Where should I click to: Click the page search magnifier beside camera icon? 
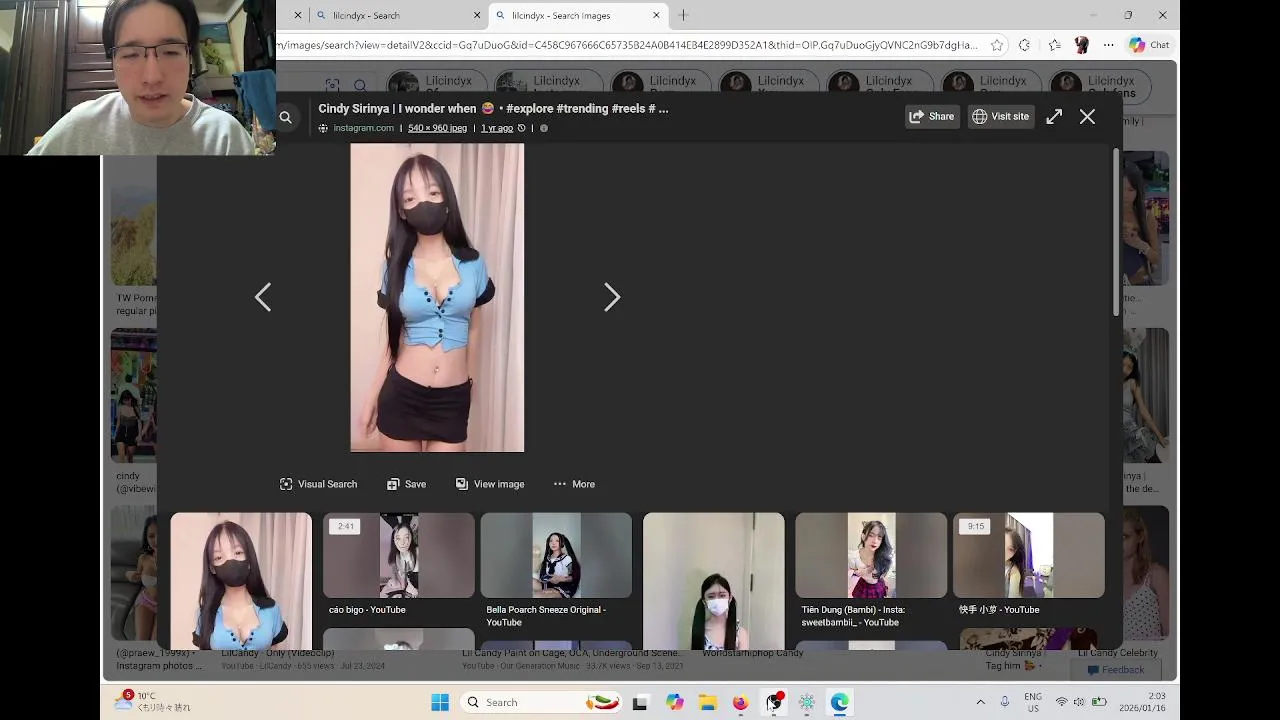click(x=360, y=86)
